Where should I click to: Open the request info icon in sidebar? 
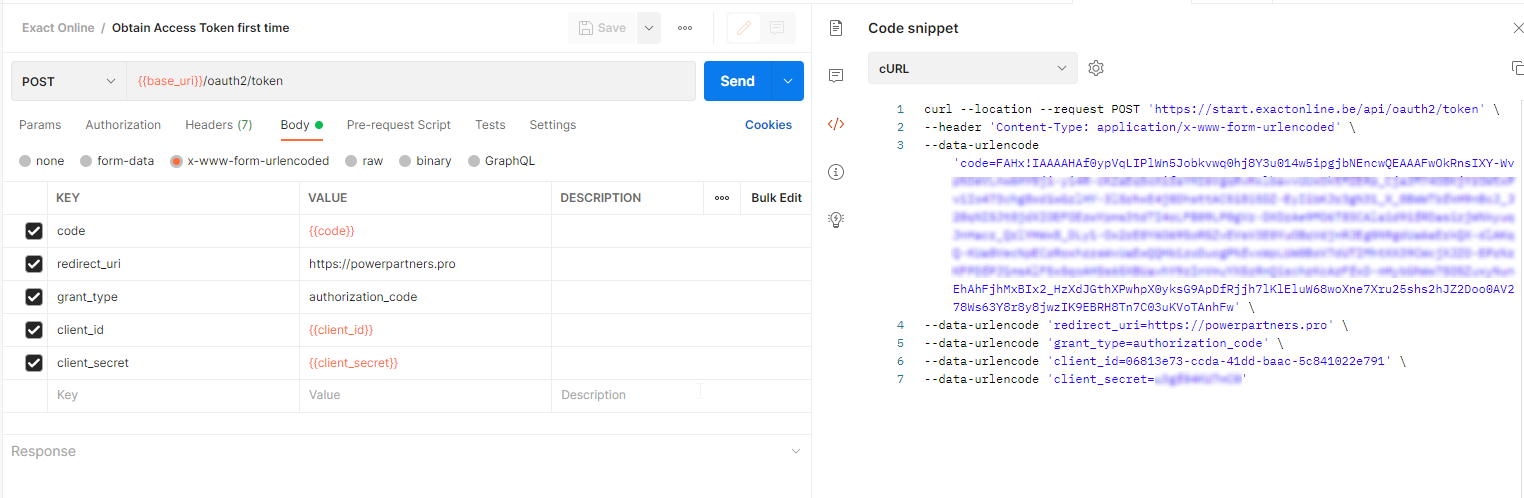[x=837, y=172]
